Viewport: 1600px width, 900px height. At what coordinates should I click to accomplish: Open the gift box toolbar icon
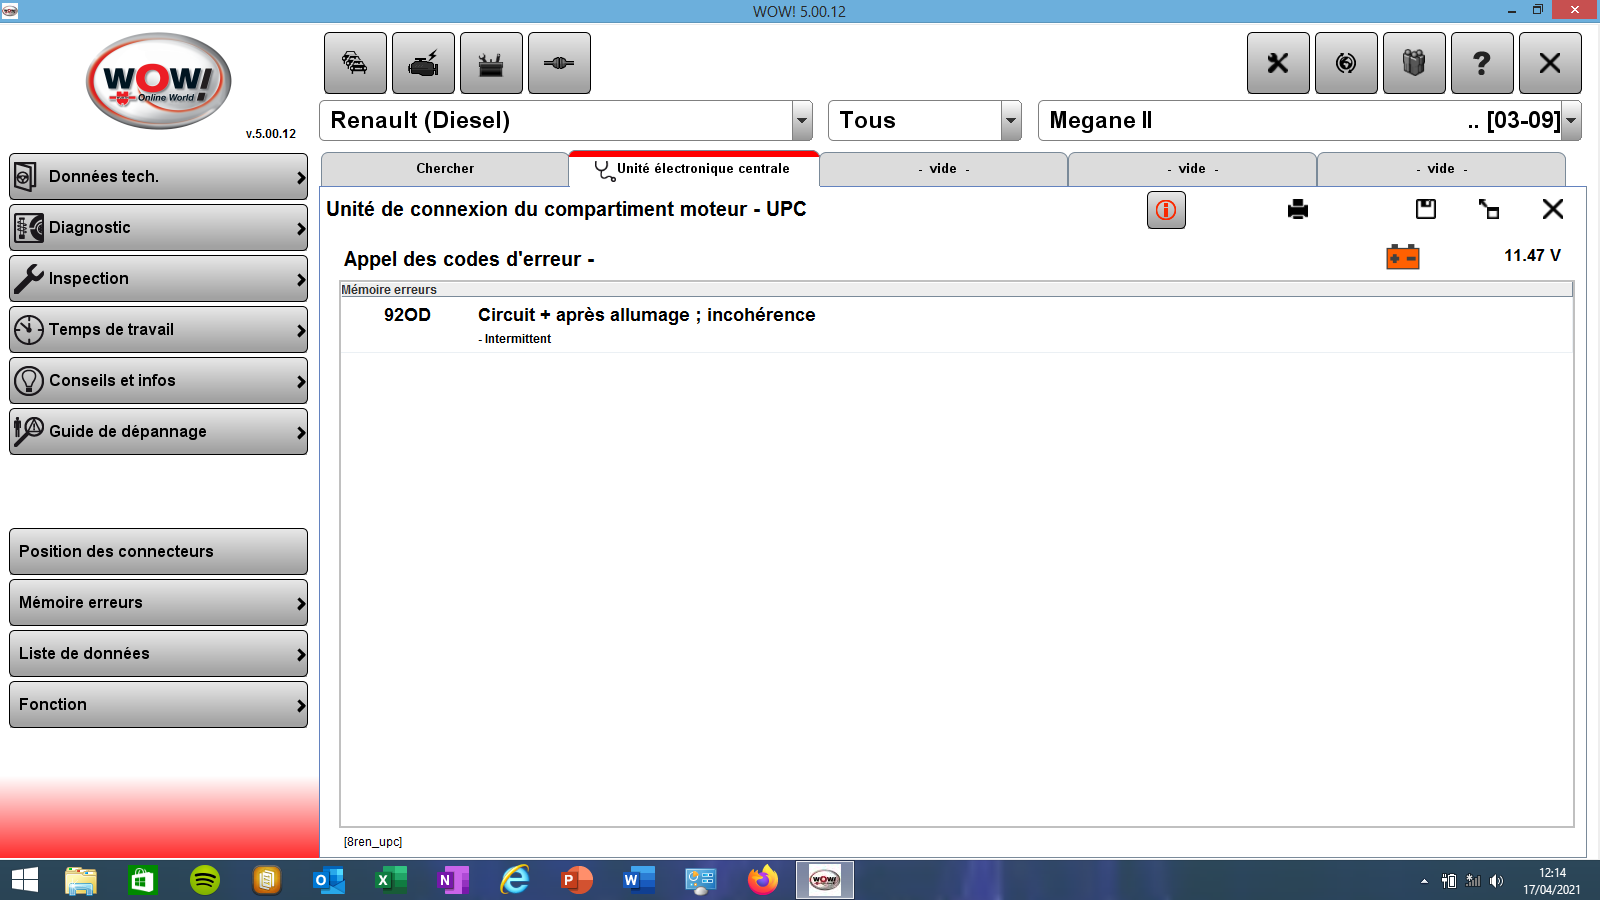tap(1414, 63)
